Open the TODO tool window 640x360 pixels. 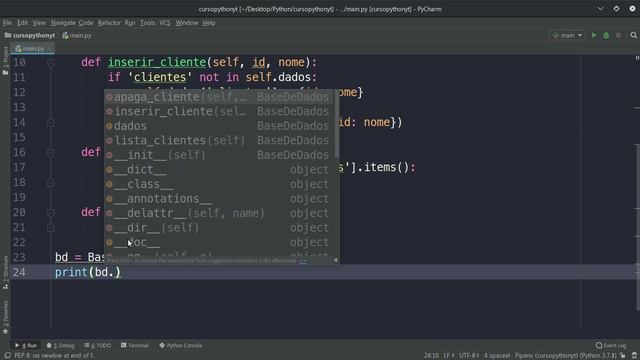pyautogui.click(x=98, y=345)
